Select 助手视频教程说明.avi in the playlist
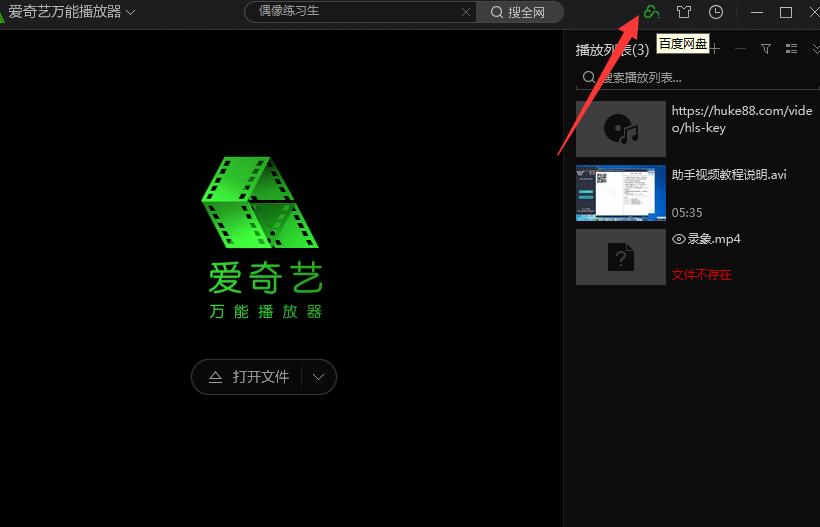The width and height of the screenshot is (820, 527). click(728, 174)
